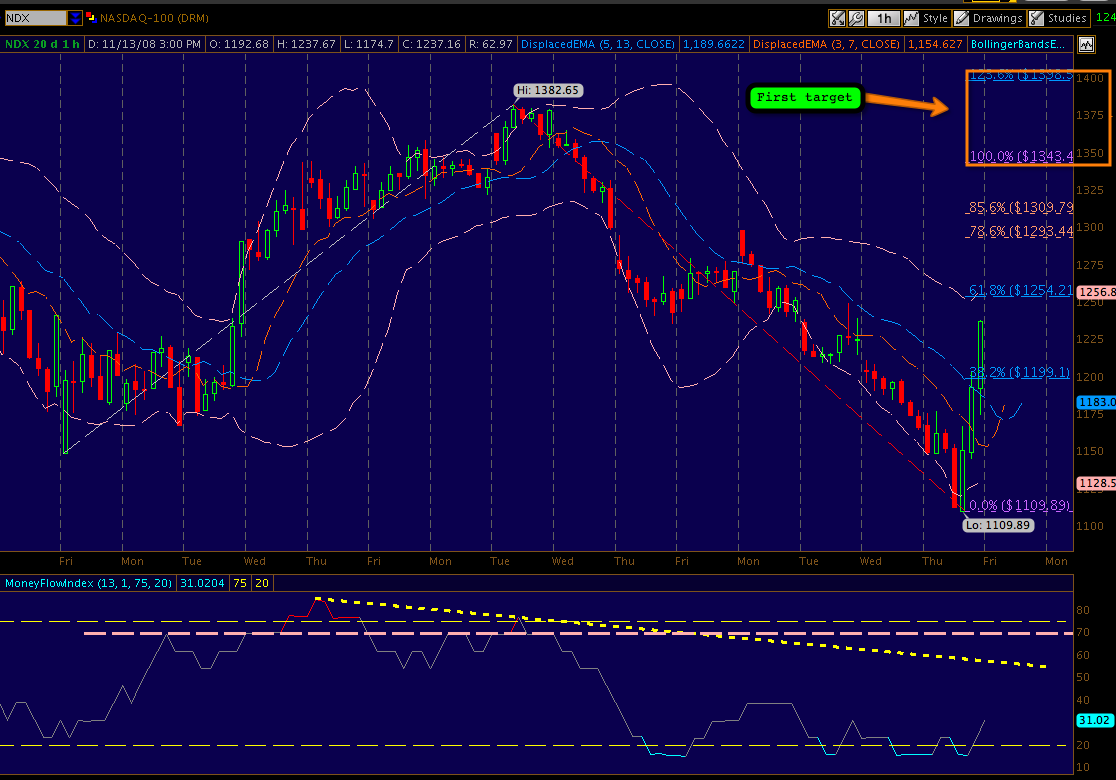Expand the NDX symbol dropdown arrow
Screen dimensions: 1116x780
75,18
